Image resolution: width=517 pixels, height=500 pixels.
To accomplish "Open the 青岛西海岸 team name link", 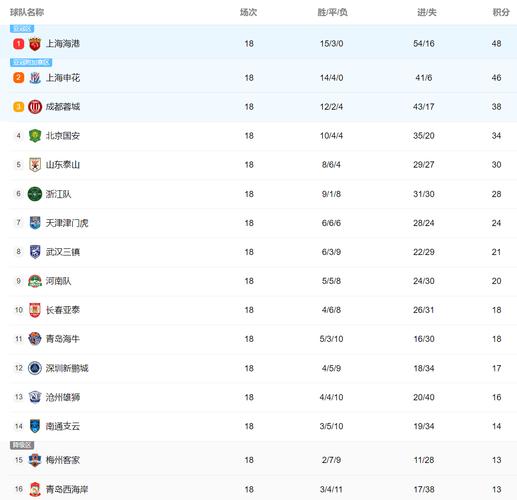I will pos(67,489).
